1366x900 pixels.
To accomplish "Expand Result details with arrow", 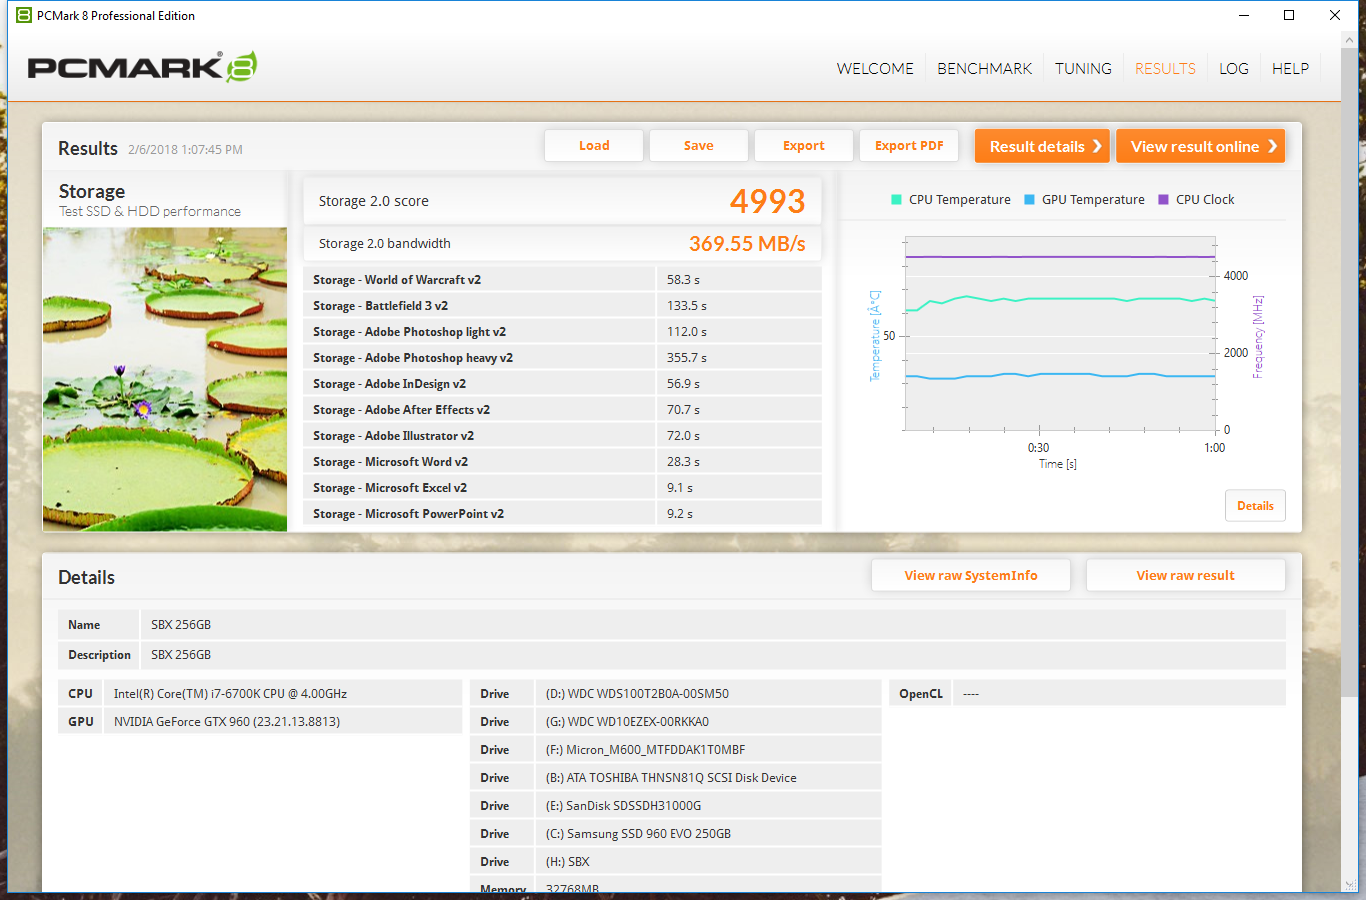I will coord(1042,146).
